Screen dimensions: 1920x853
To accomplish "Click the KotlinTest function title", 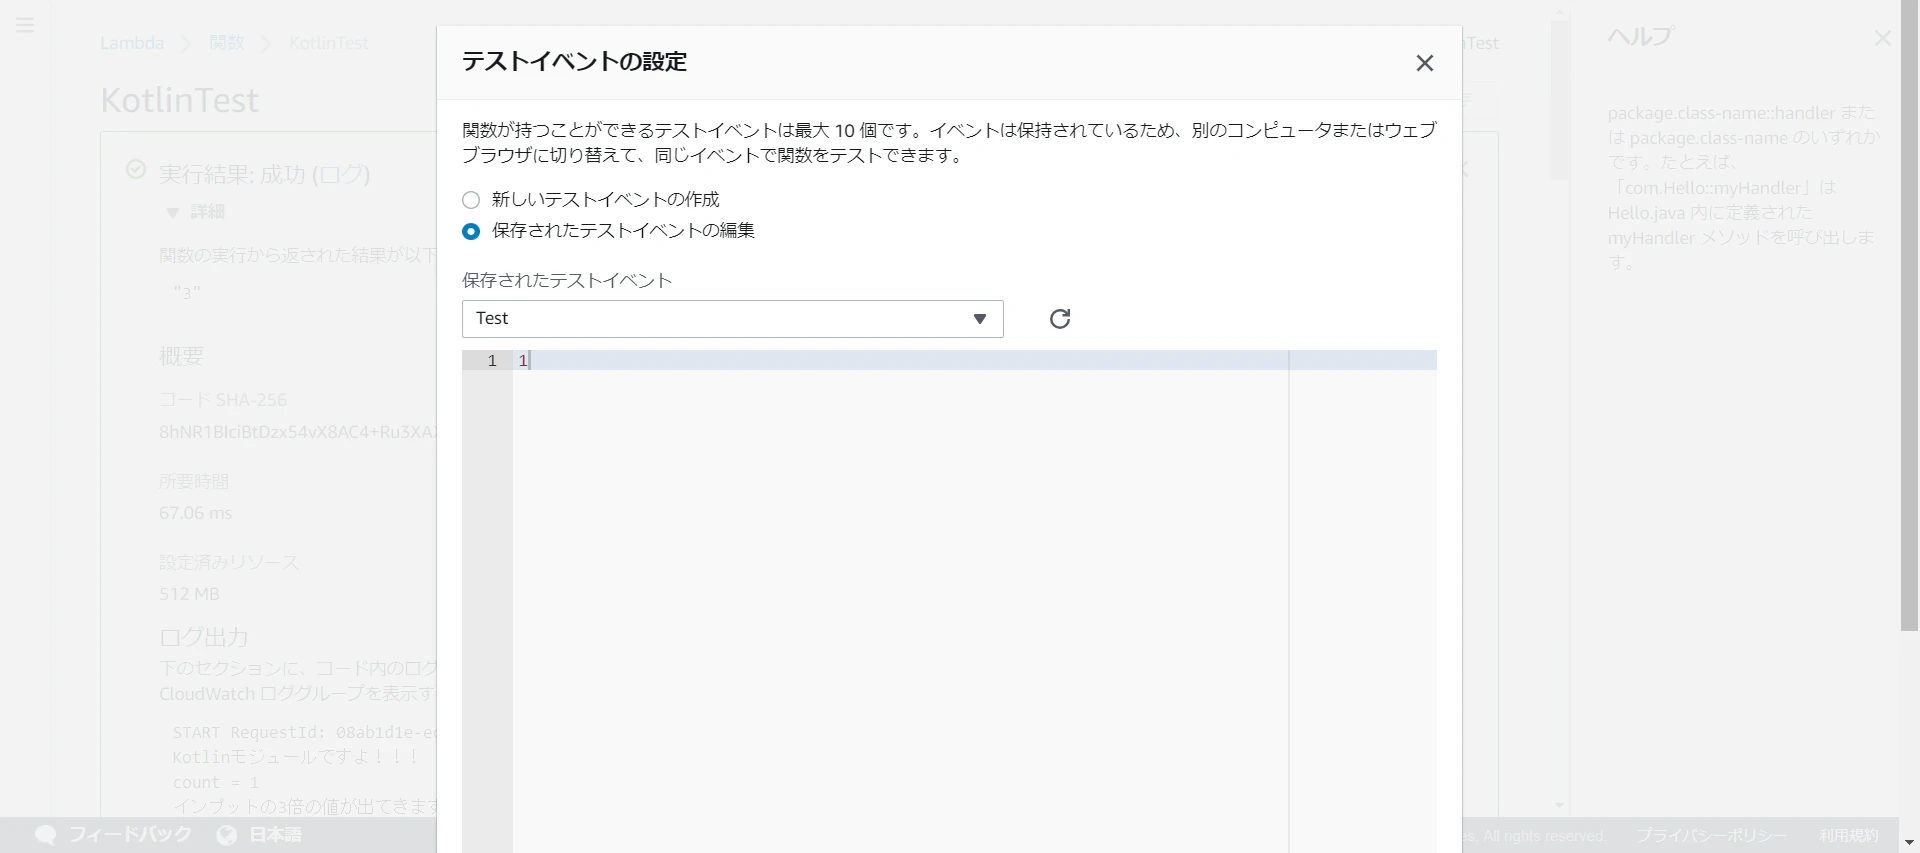I will [x=180, y=100].
